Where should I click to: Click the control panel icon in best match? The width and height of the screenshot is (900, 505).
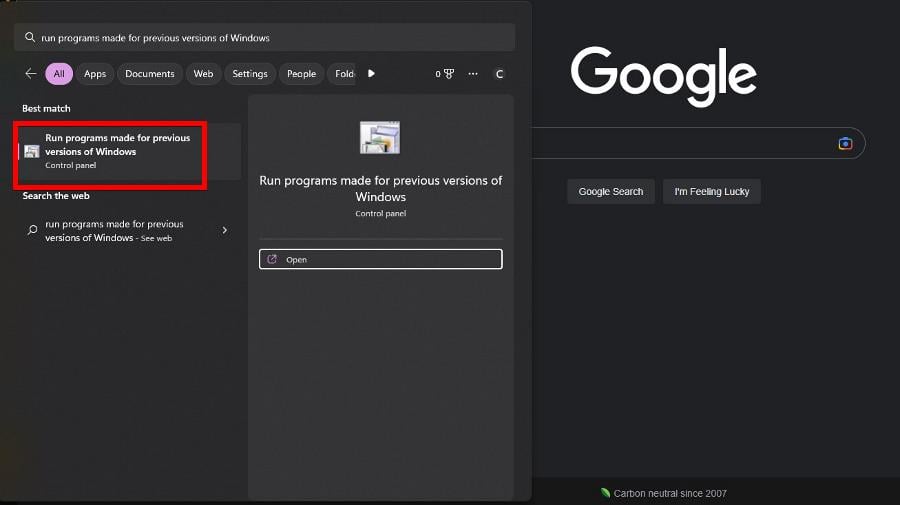(x=32, y=151)
